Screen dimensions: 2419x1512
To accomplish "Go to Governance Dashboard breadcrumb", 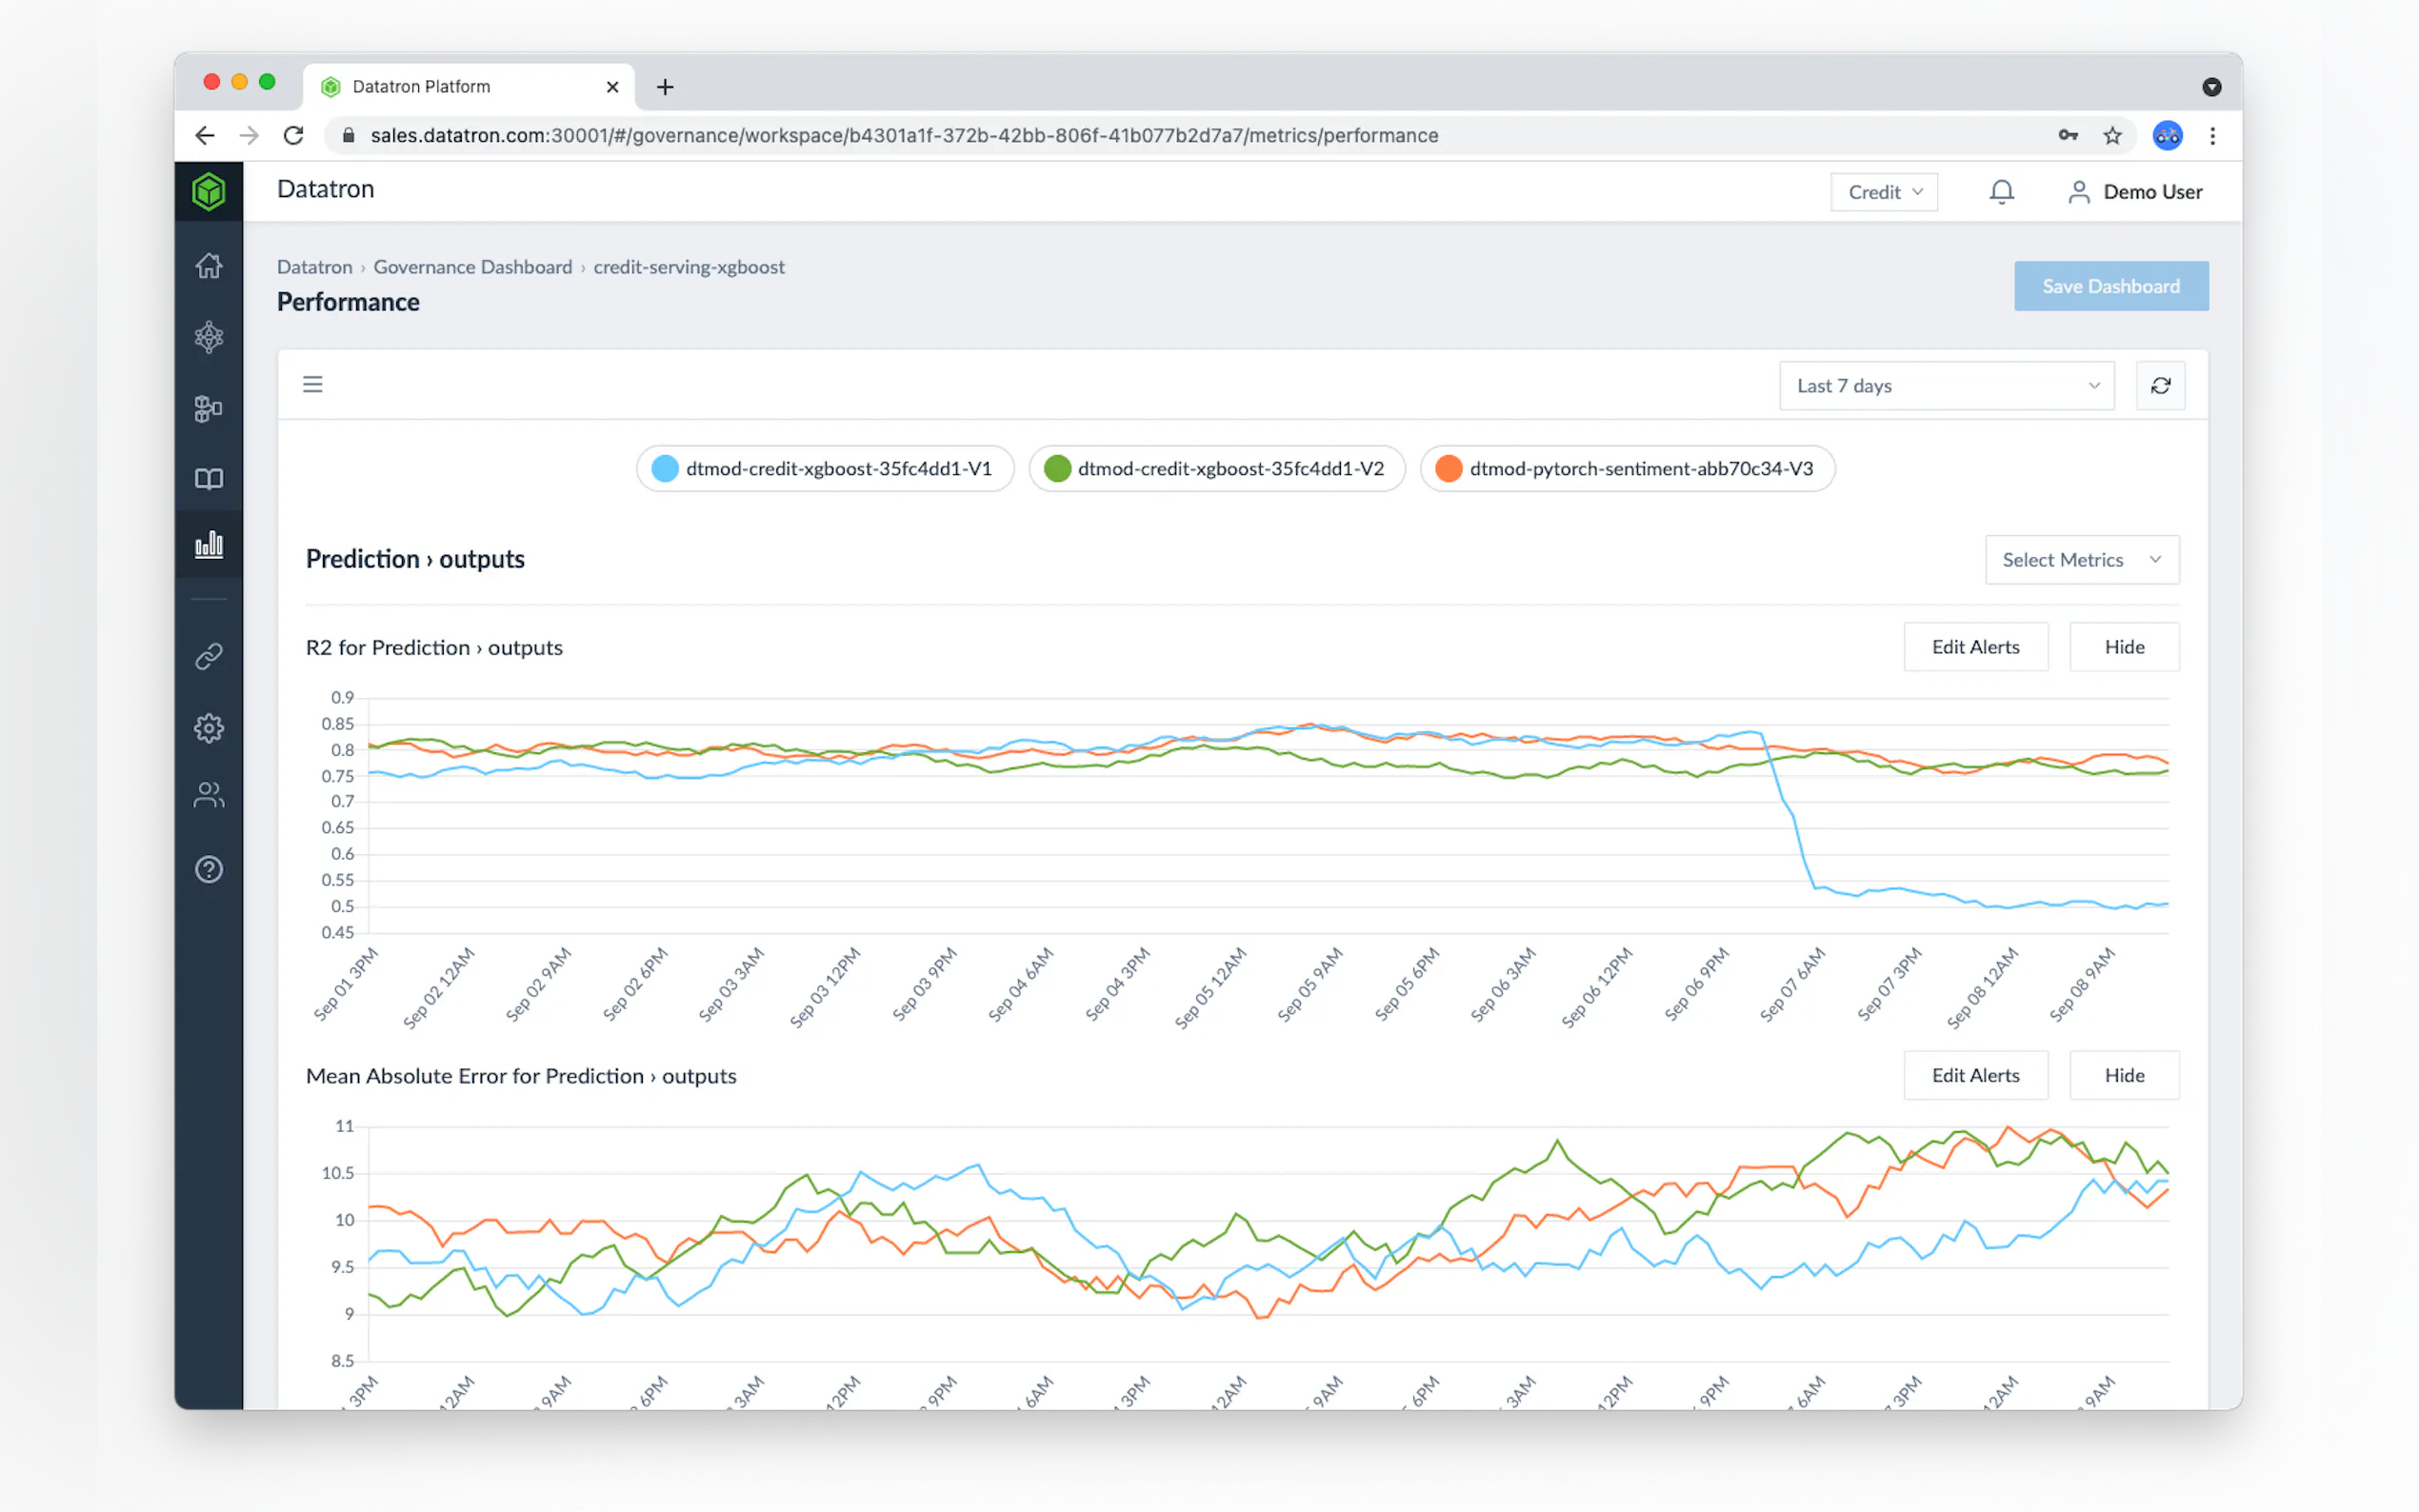I will (x=472, y=267).
